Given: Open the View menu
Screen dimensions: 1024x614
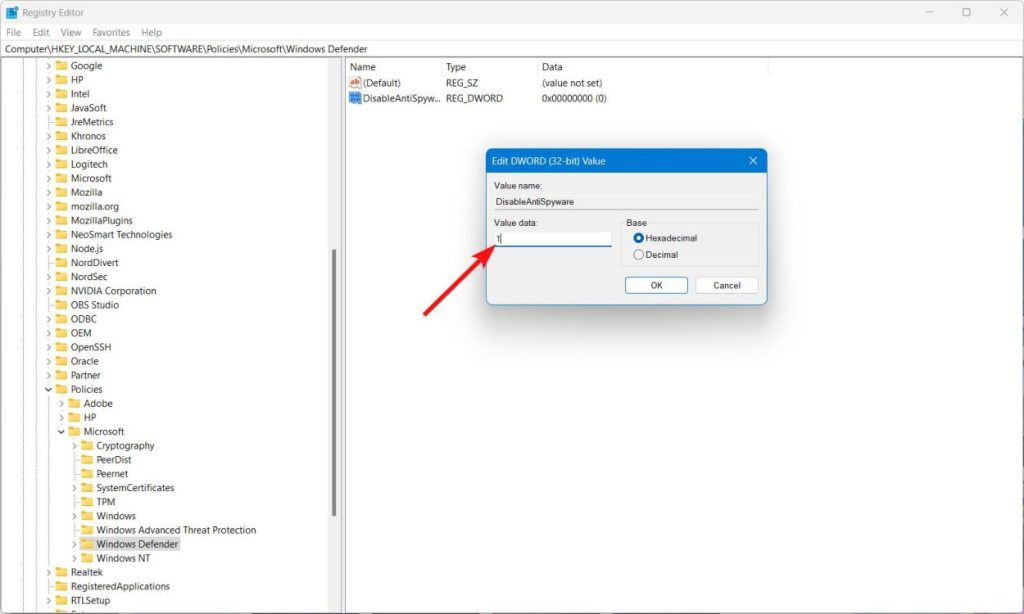Looking at the screenshot, I should (x=71, y=32).
